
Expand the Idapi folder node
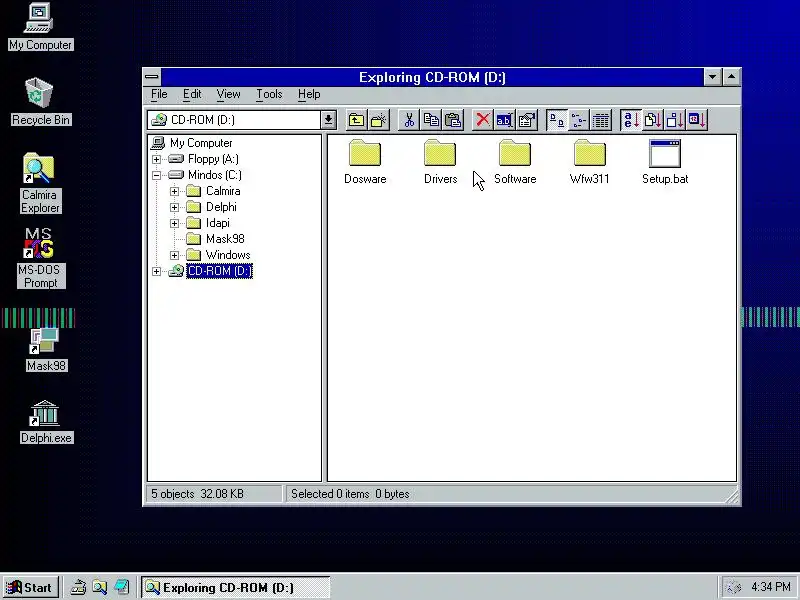pyautogui.click(x=174, y=223)
